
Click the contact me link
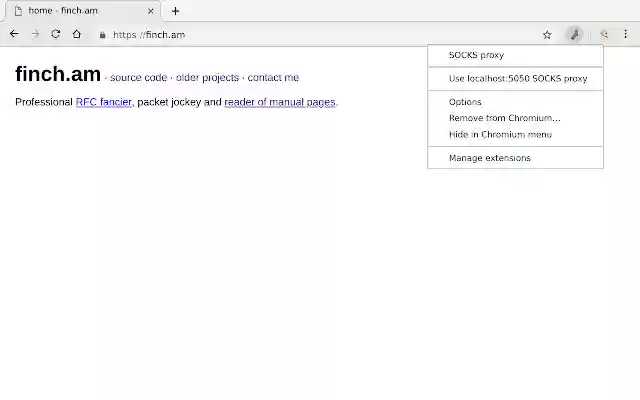tap(273, 78)
